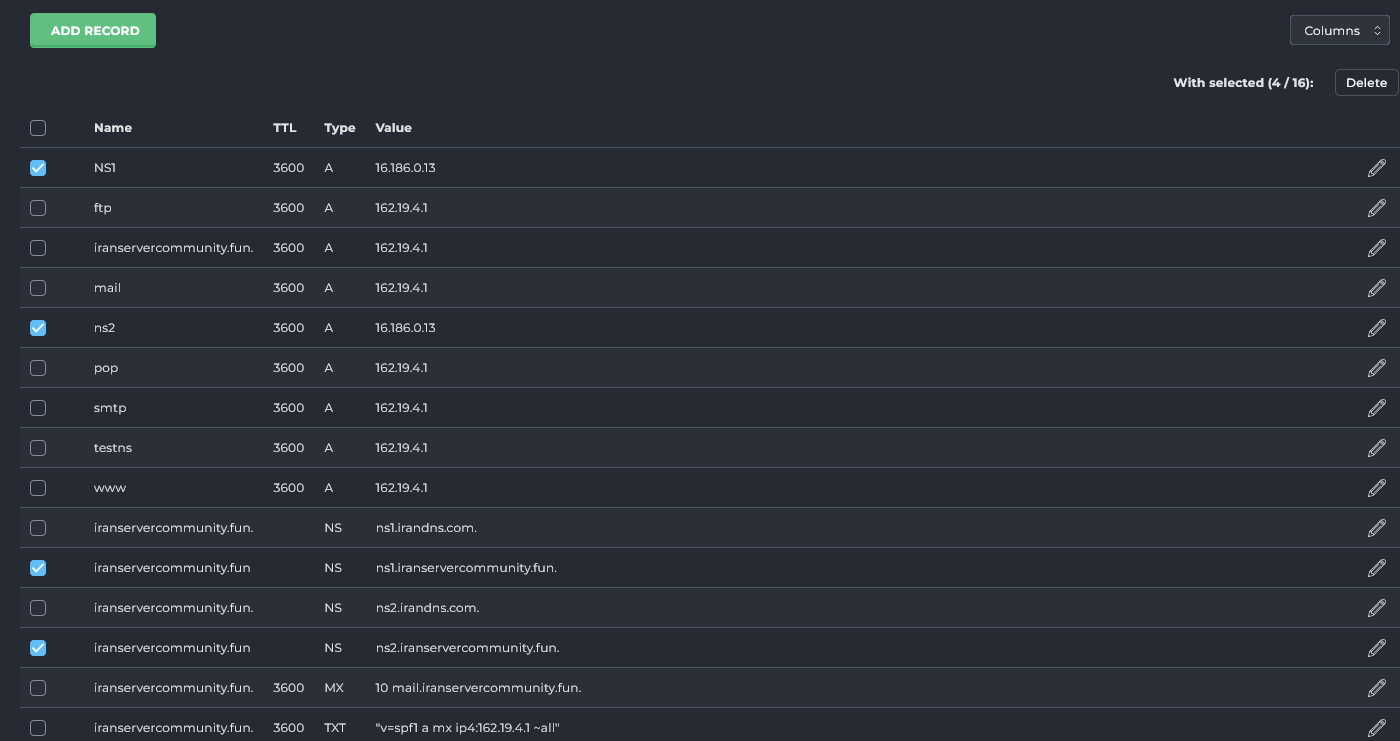This screenshot has width=1400, height=741.
Task: Click pencil icon for smtp record
Action: point(1376,408)
